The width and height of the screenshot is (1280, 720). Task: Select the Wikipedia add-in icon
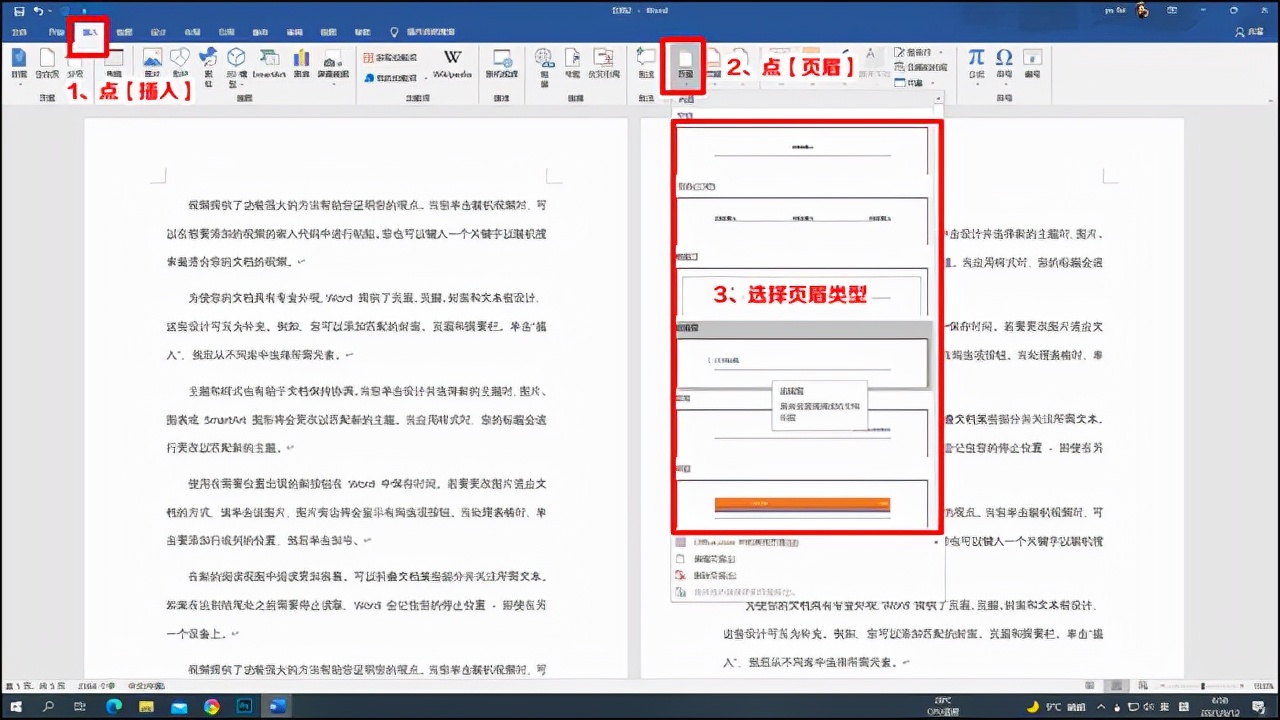pos(452,62)
